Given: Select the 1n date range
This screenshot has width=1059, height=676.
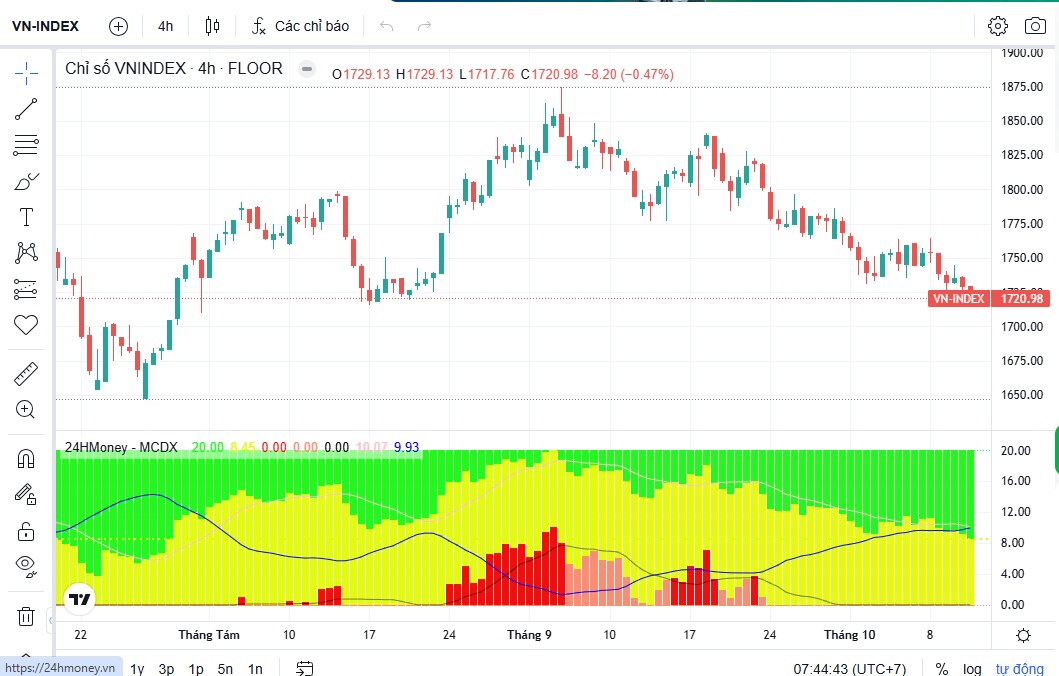Looking at the screenshot, I should [x=255, y=669].
